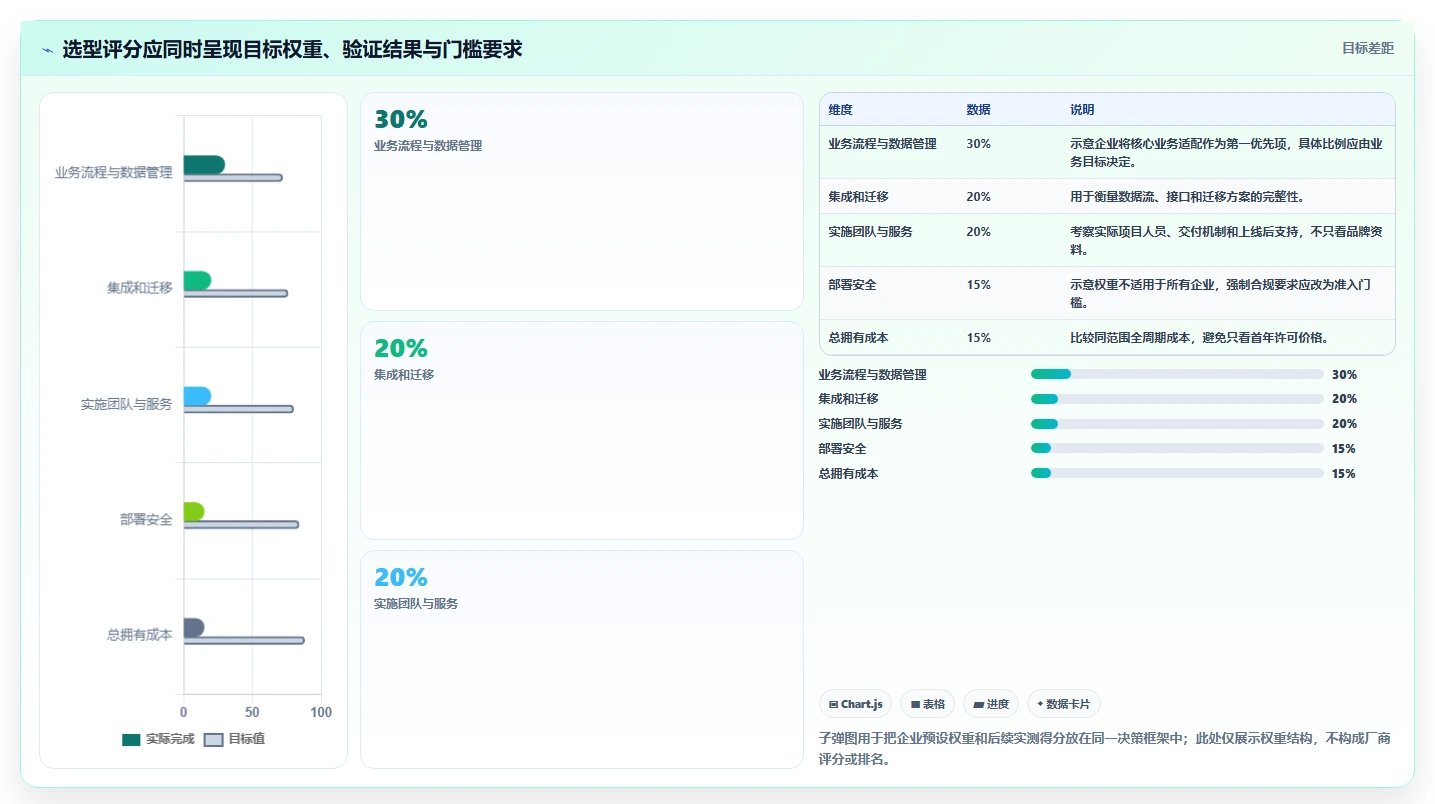The height and width of the screenshot is (804, 1435).
Task: Click the description starting with 示意企业将核心业务适配
Action: tap(1227, 153)
